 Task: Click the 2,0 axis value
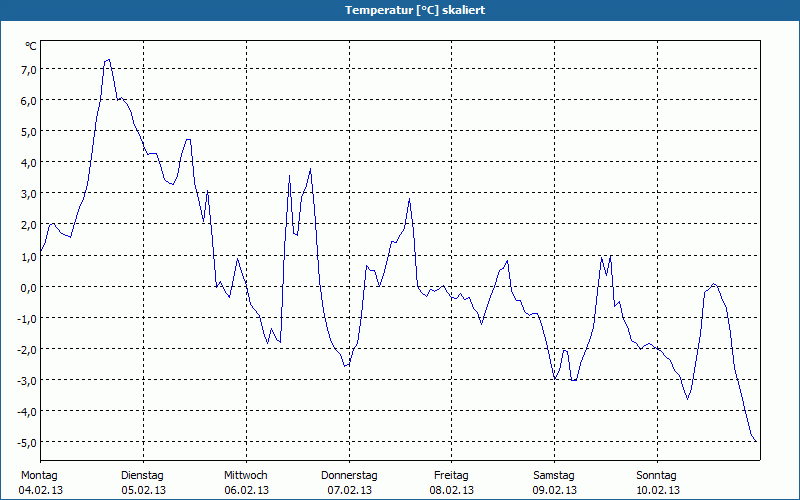[29, 226]
